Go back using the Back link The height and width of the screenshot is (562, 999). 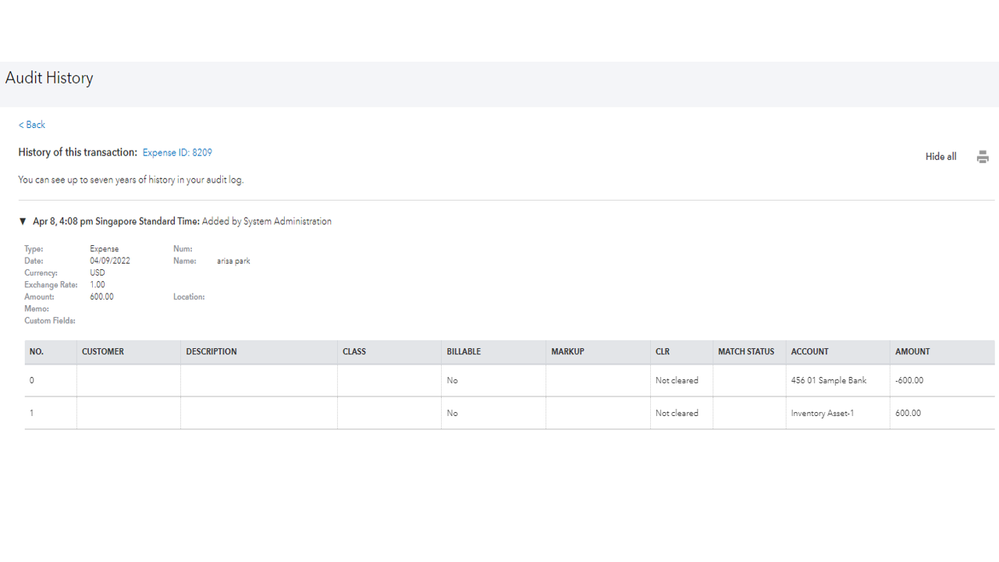click(32, 125)
